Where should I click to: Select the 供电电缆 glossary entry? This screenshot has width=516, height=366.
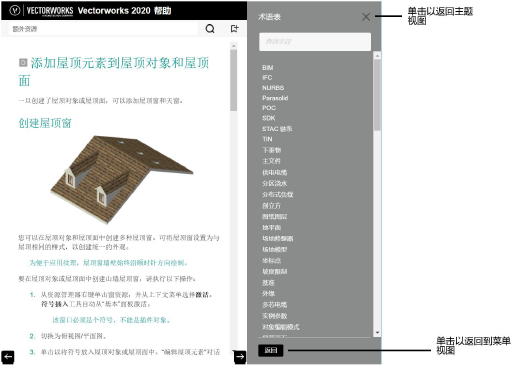click(274, 172)
